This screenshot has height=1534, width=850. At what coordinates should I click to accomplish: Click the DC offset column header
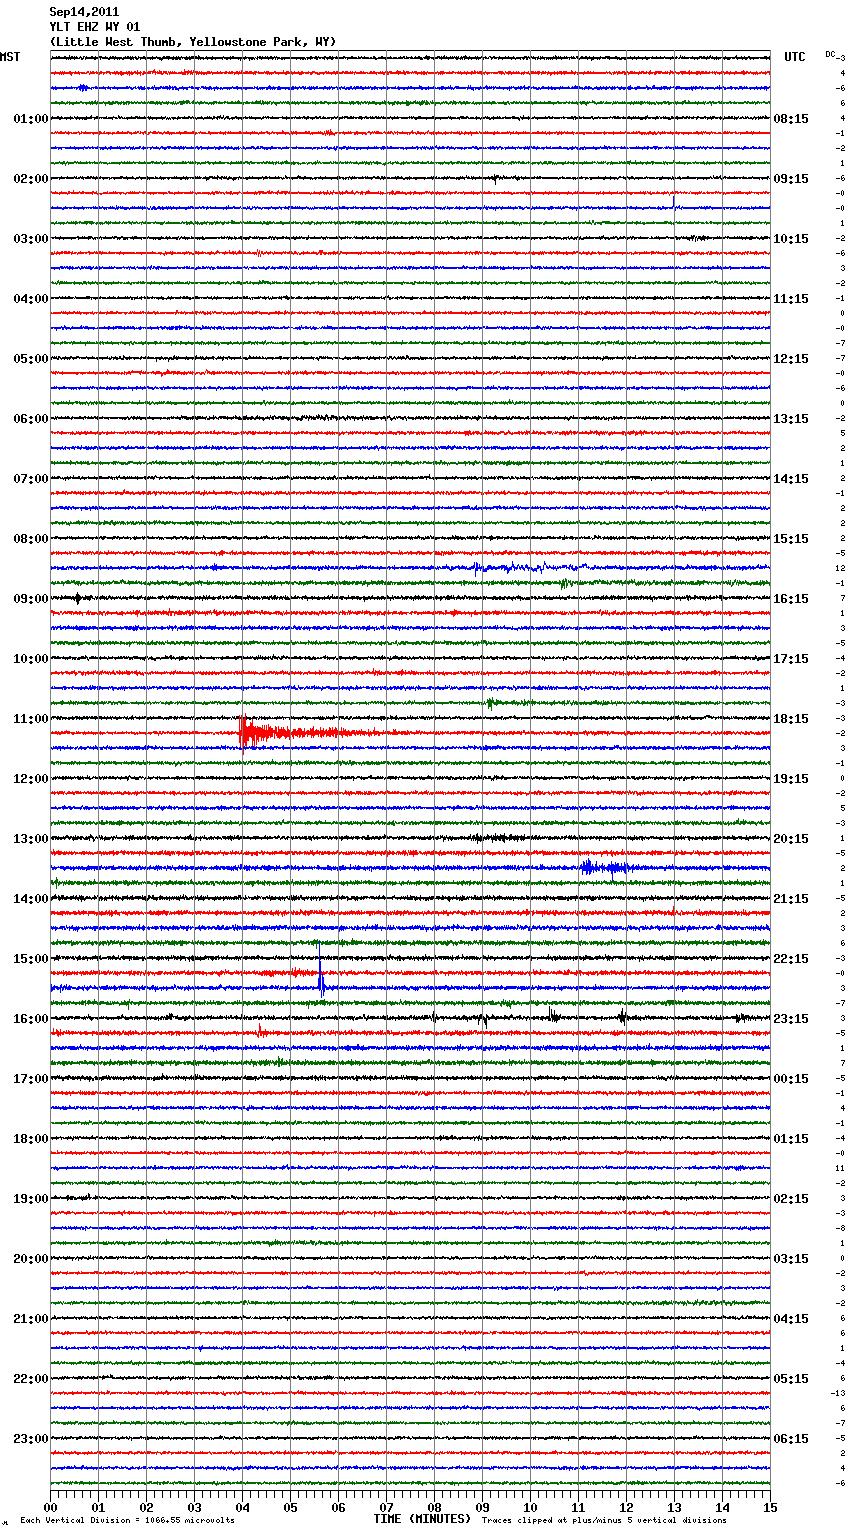tap(830, 54)
